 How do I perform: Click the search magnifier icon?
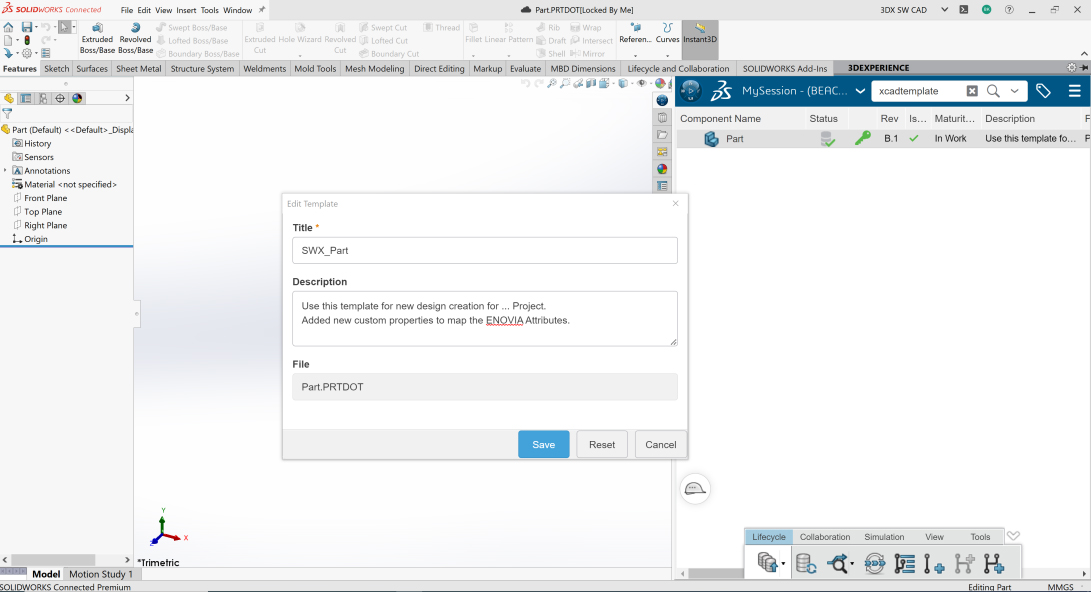(x=993, y=91)
